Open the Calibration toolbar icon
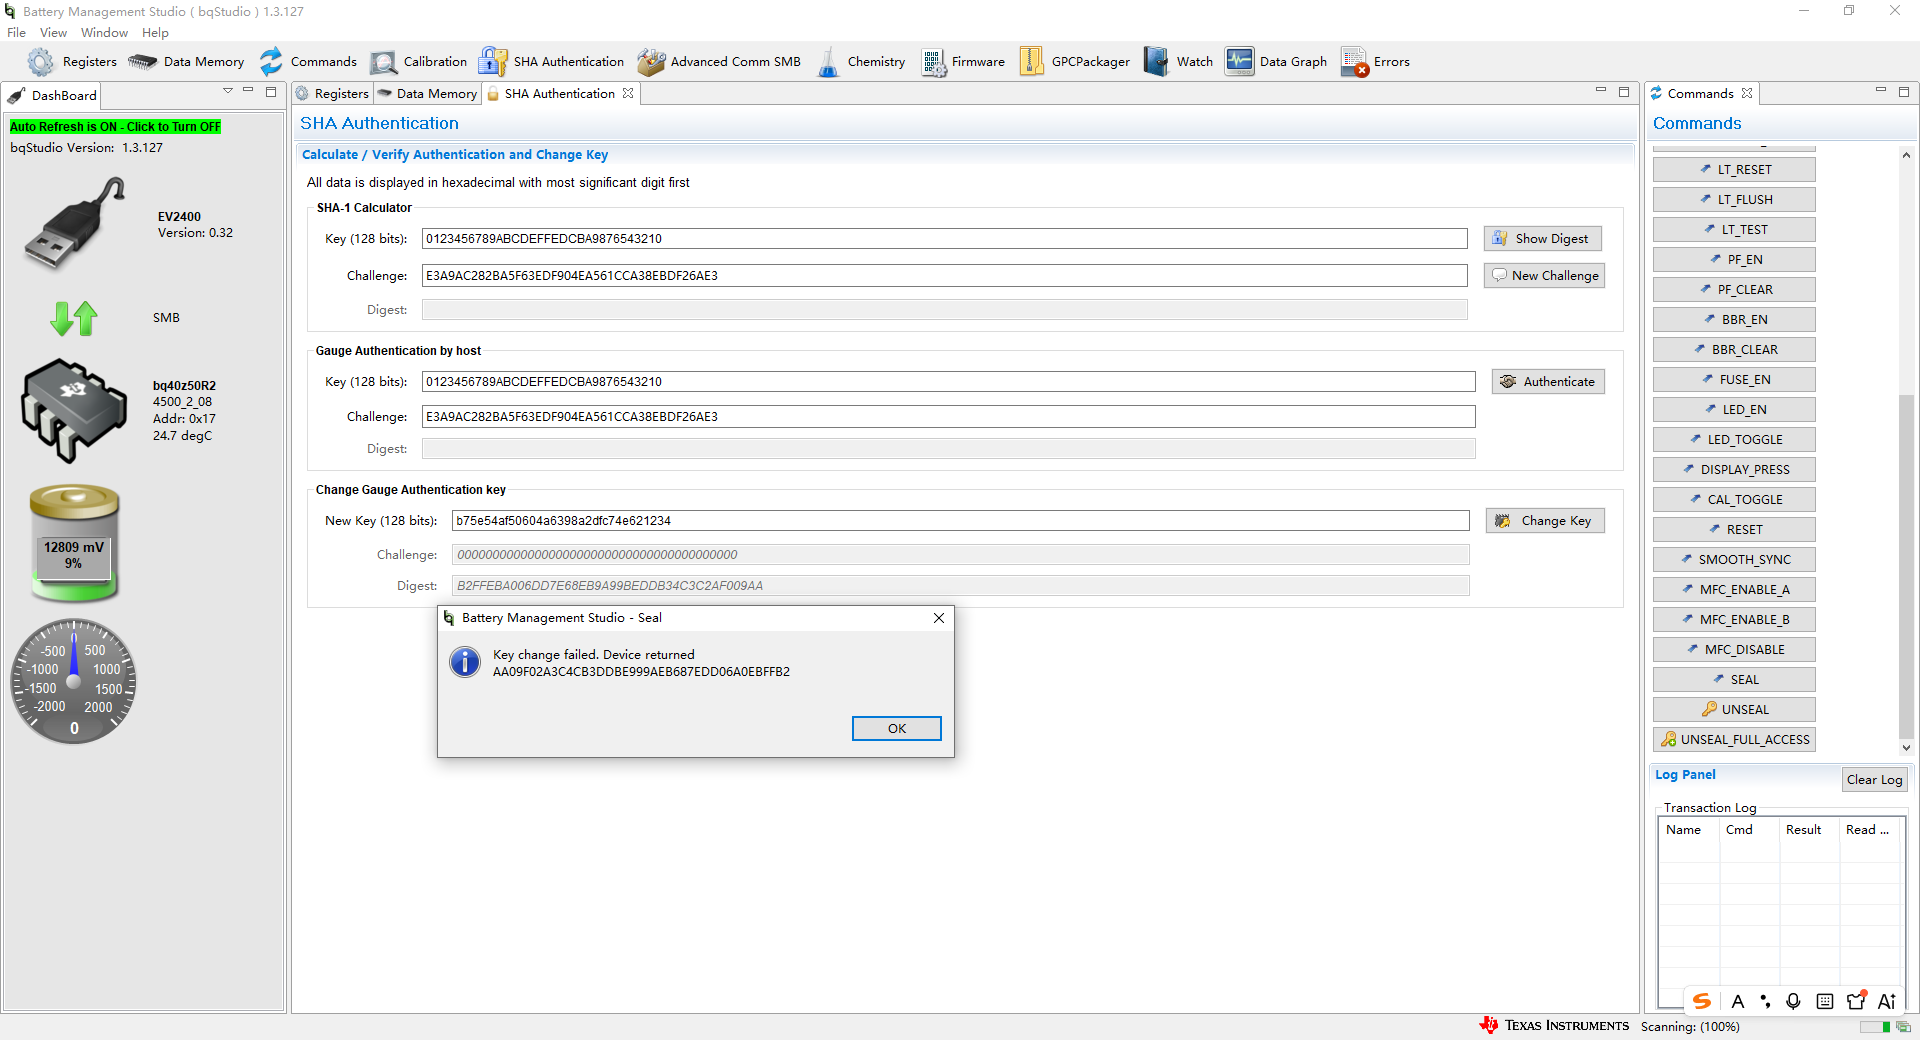1920x1040 pixels. [383, 62]
